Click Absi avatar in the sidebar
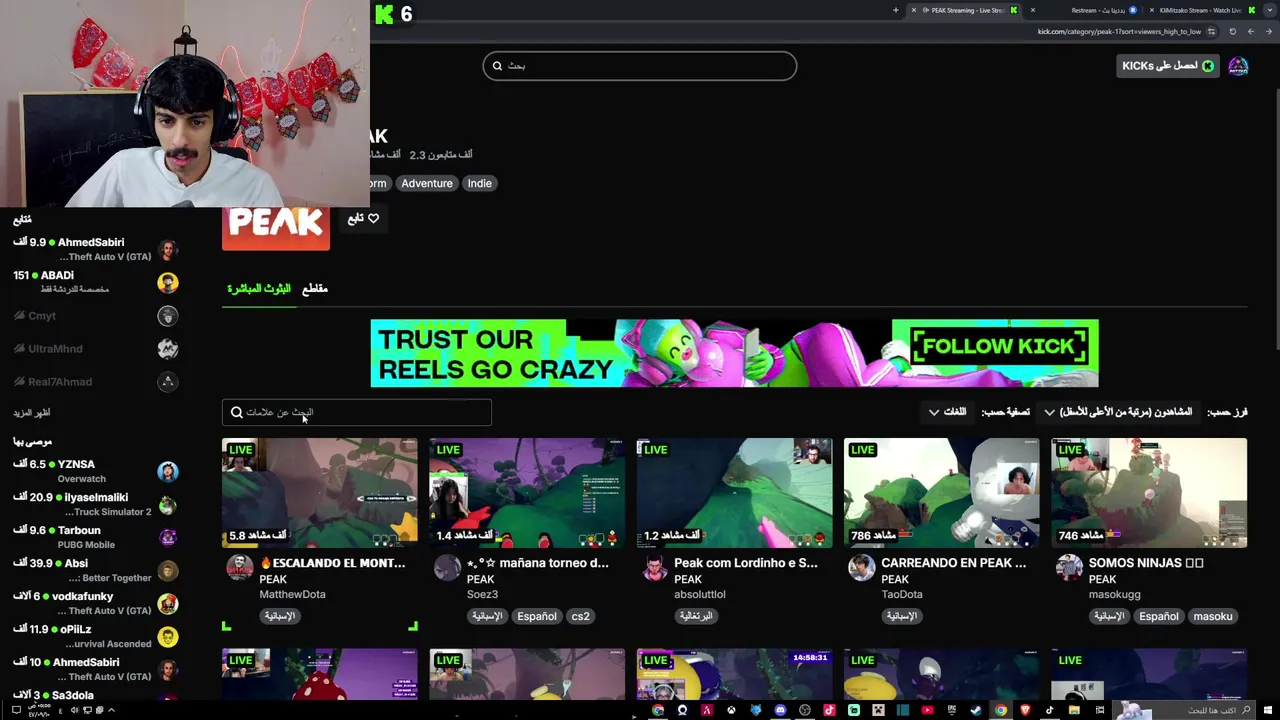Viewport: 1280px width, 720px height. 168,570
